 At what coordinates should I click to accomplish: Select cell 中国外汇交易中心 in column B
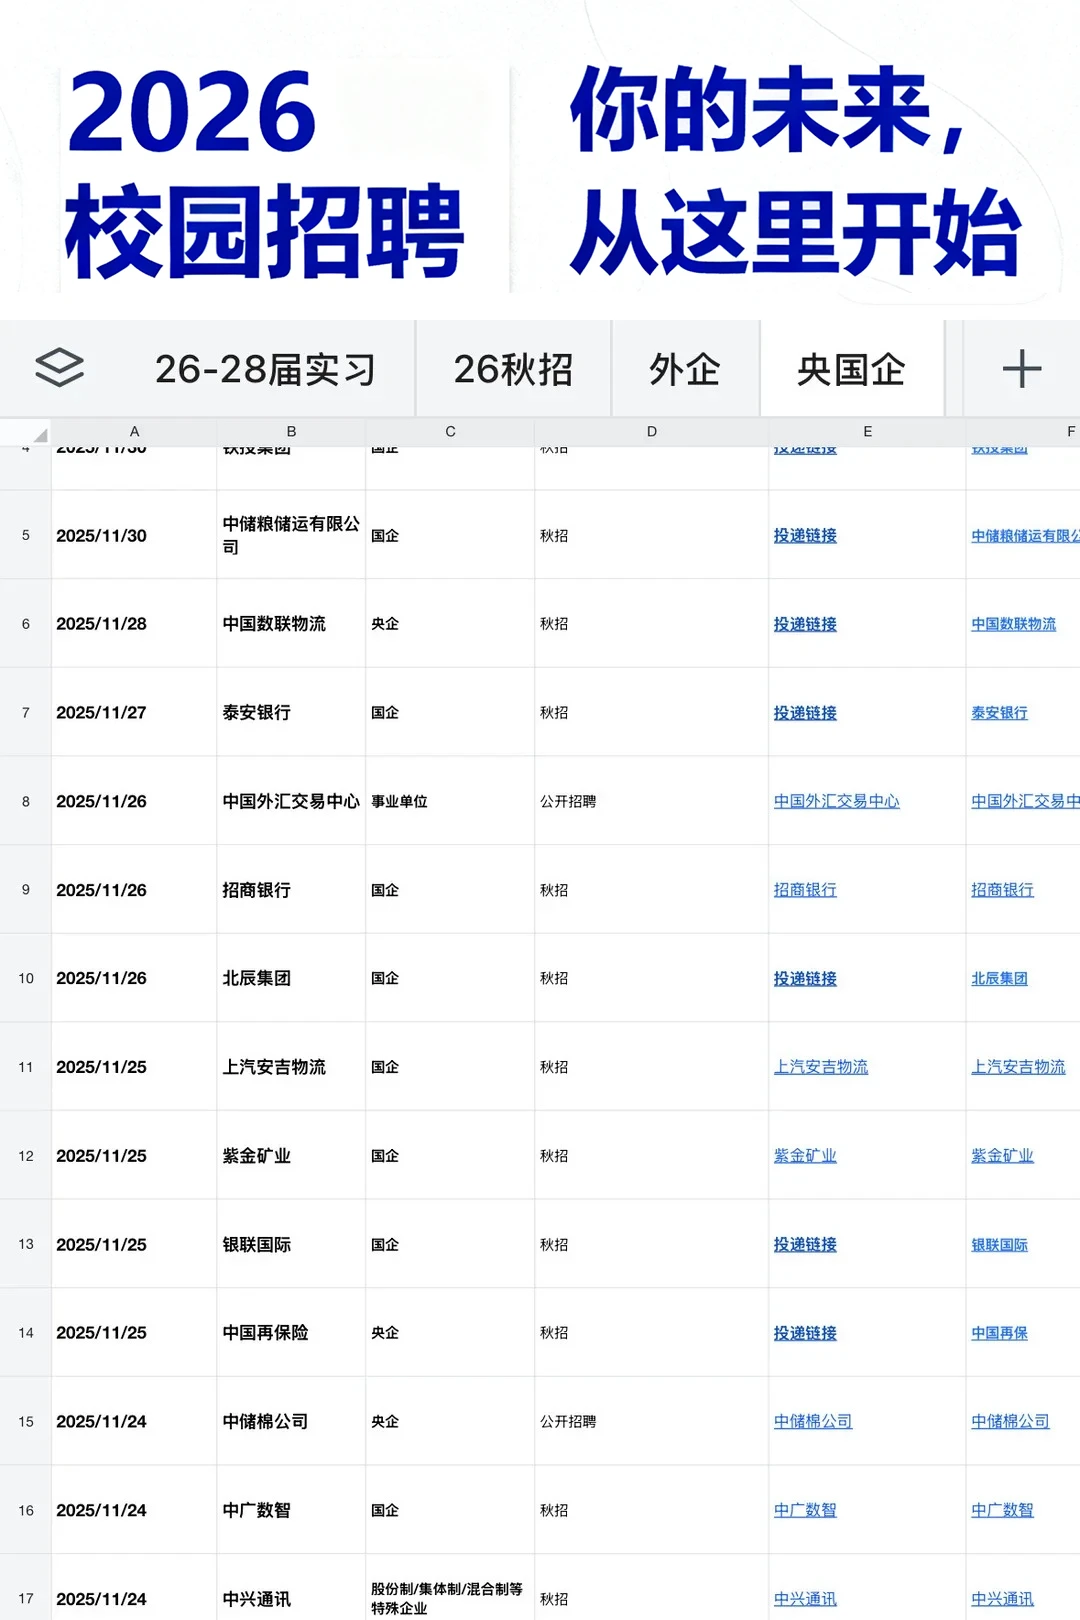click(291, 801)
